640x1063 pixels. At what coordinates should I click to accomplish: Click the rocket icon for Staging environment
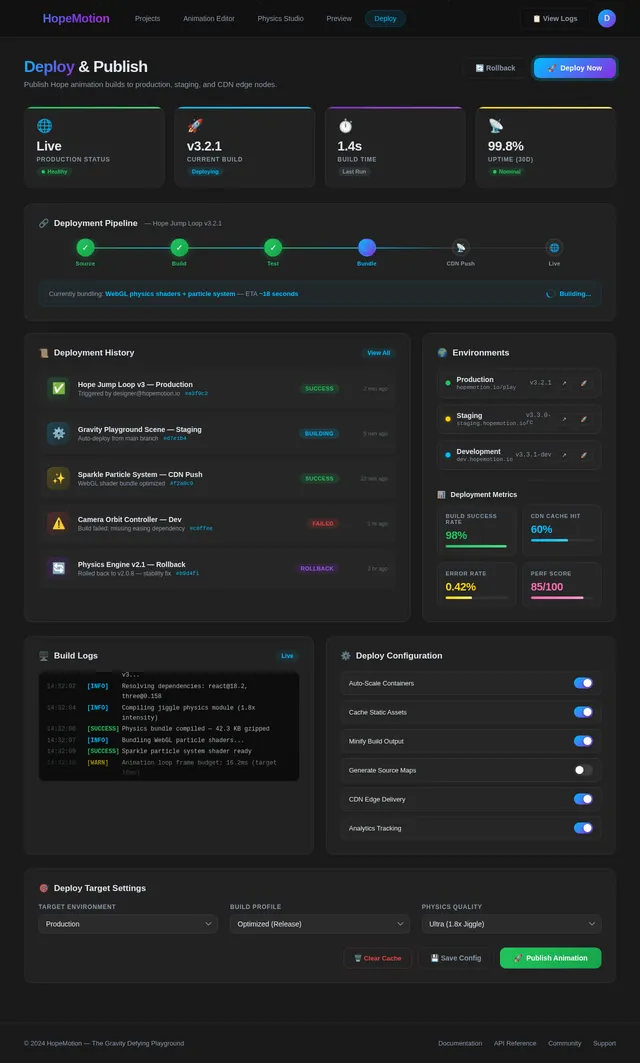(584, 419)
